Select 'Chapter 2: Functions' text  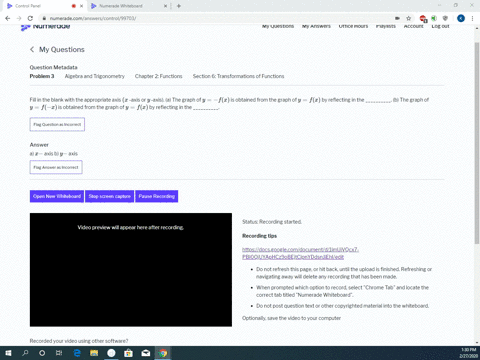(159, 76)
